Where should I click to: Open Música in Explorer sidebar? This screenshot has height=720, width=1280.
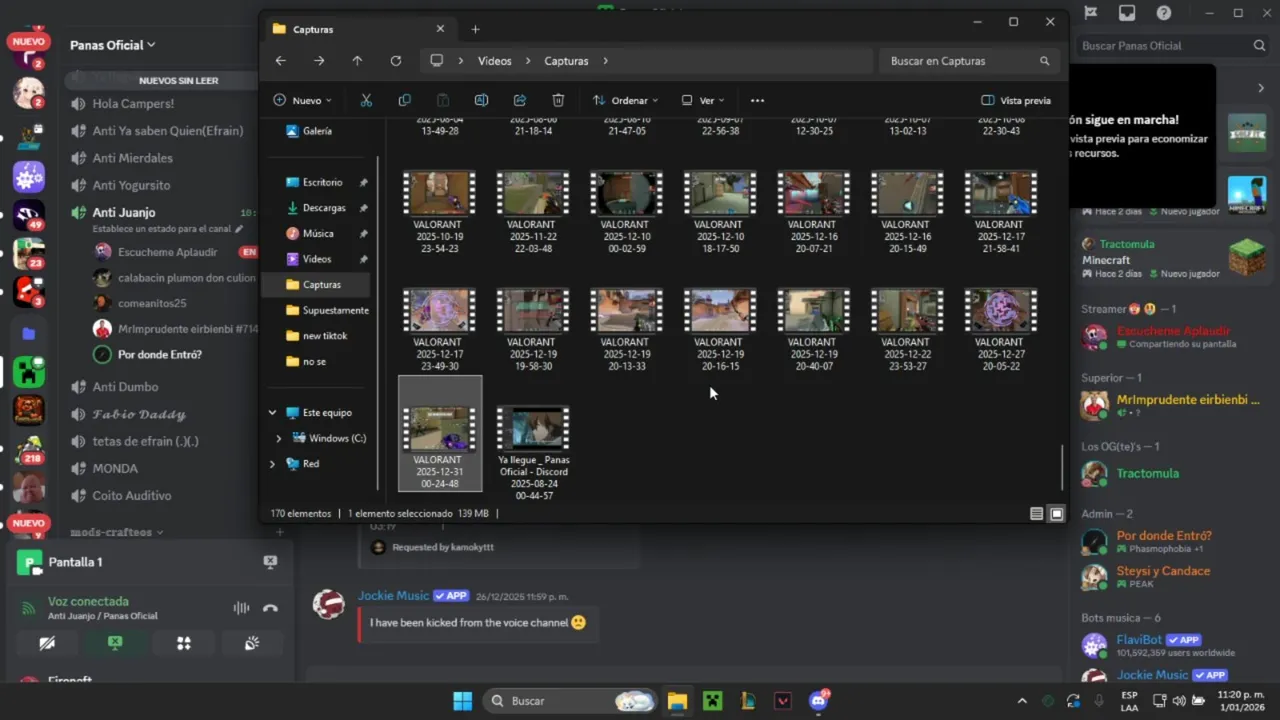pos(318,233)
